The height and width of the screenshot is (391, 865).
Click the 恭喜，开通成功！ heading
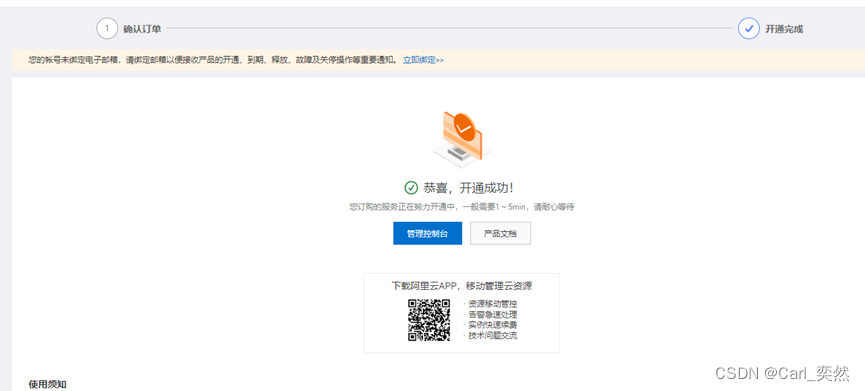pos(468,188)
